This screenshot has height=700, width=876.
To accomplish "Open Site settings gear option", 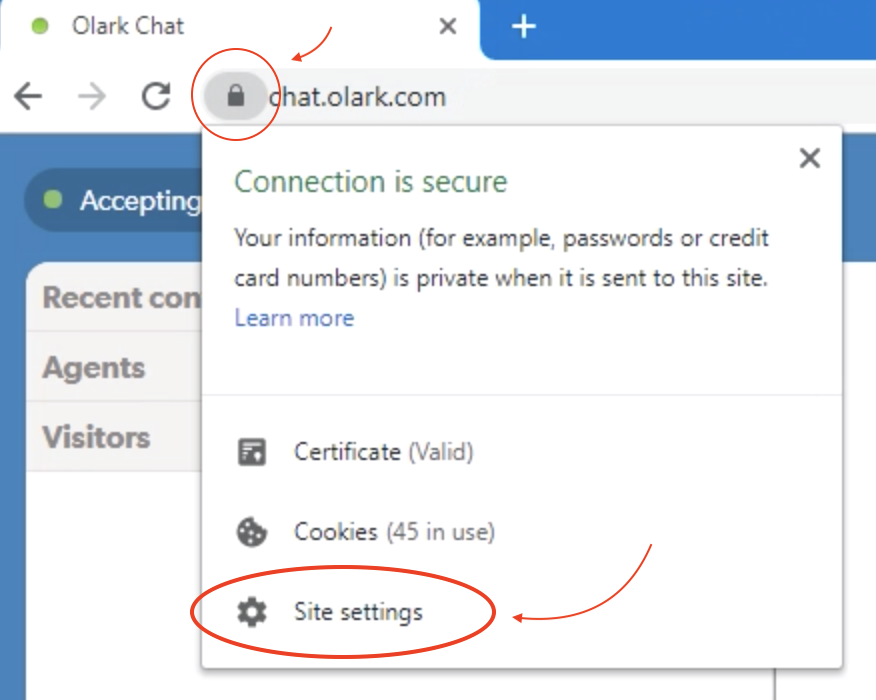I will (x=252, y=612).
